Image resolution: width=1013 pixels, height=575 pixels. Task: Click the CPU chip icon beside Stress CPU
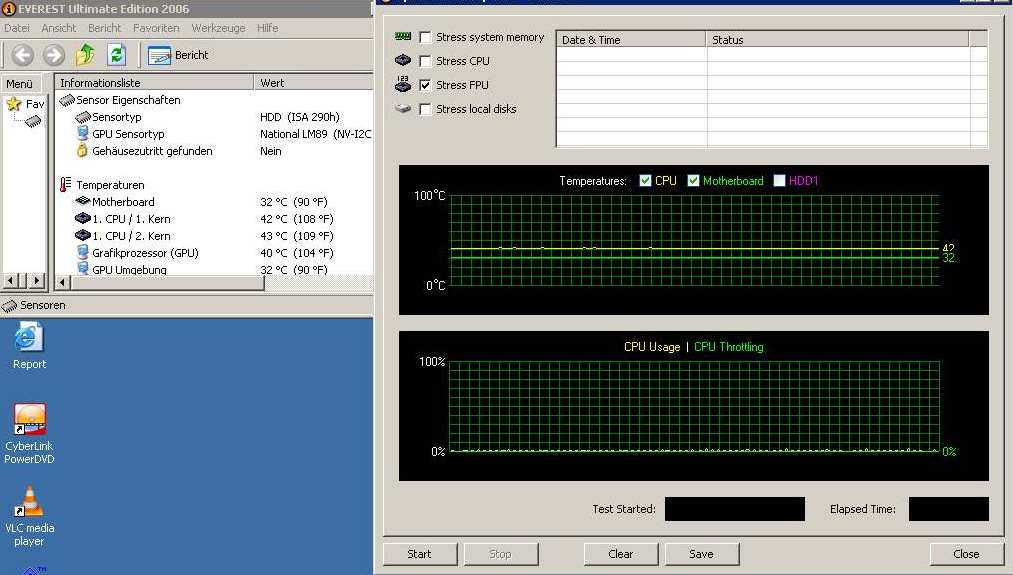(x=402, y=60)
